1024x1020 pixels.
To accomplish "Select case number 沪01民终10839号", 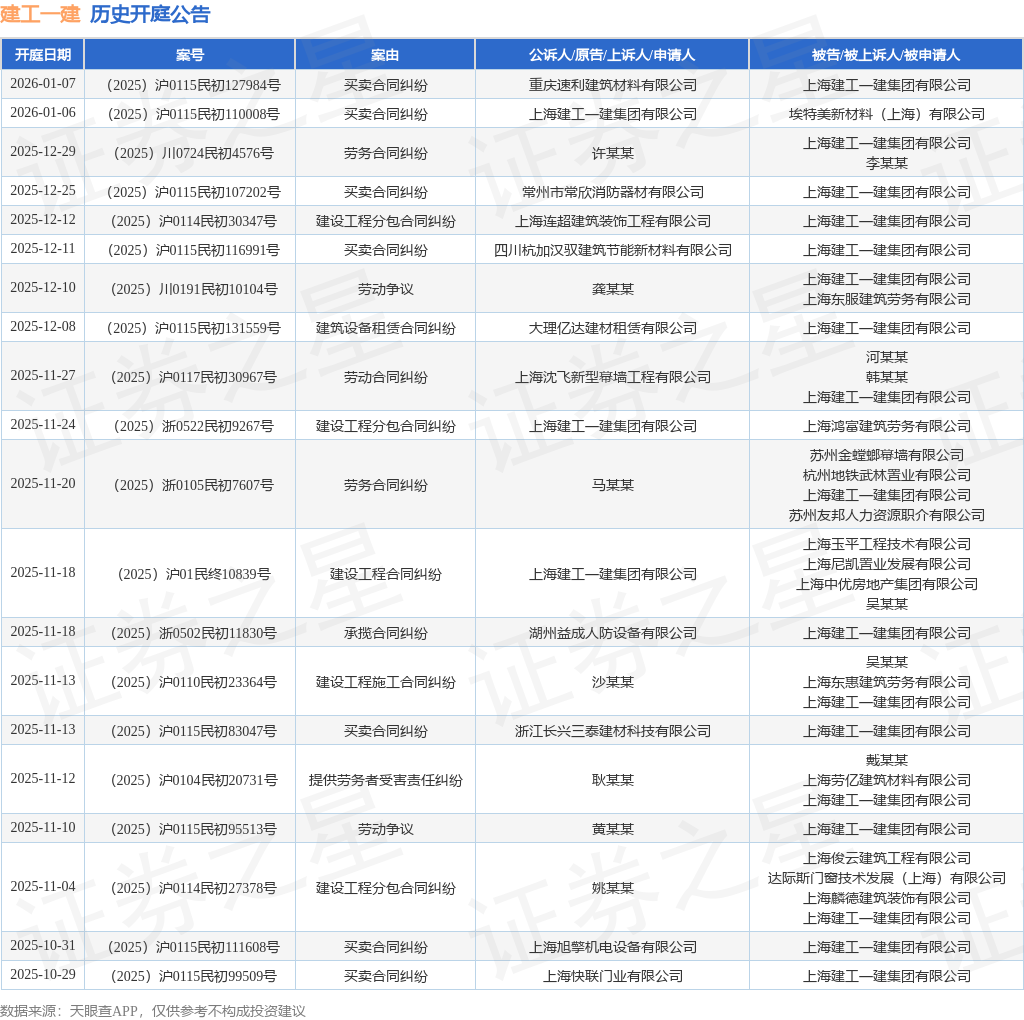I will [193, 574].
